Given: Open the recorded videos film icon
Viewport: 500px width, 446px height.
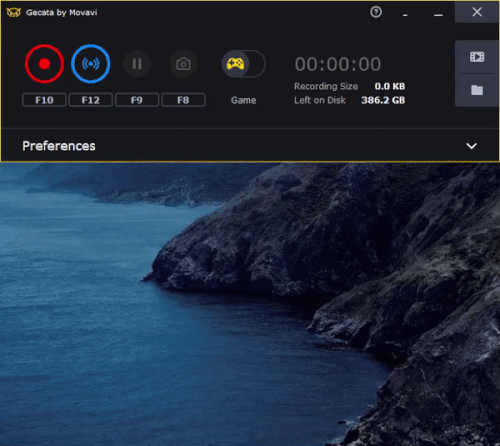Looking at the screenshot, I should coord(477,57).
